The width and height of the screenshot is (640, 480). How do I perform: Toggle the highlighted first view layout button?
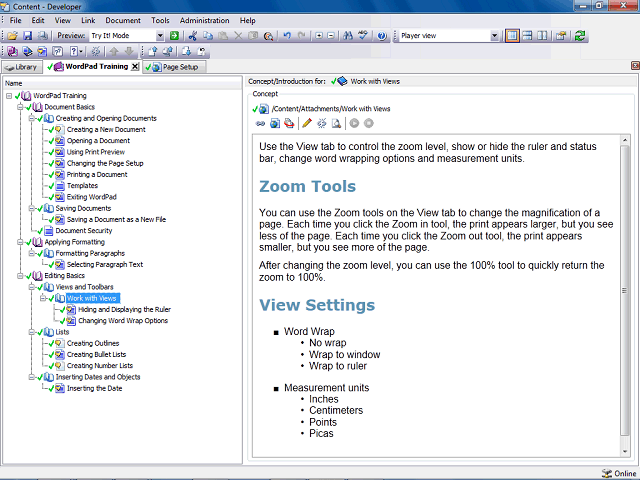click(x=512, y=36)
